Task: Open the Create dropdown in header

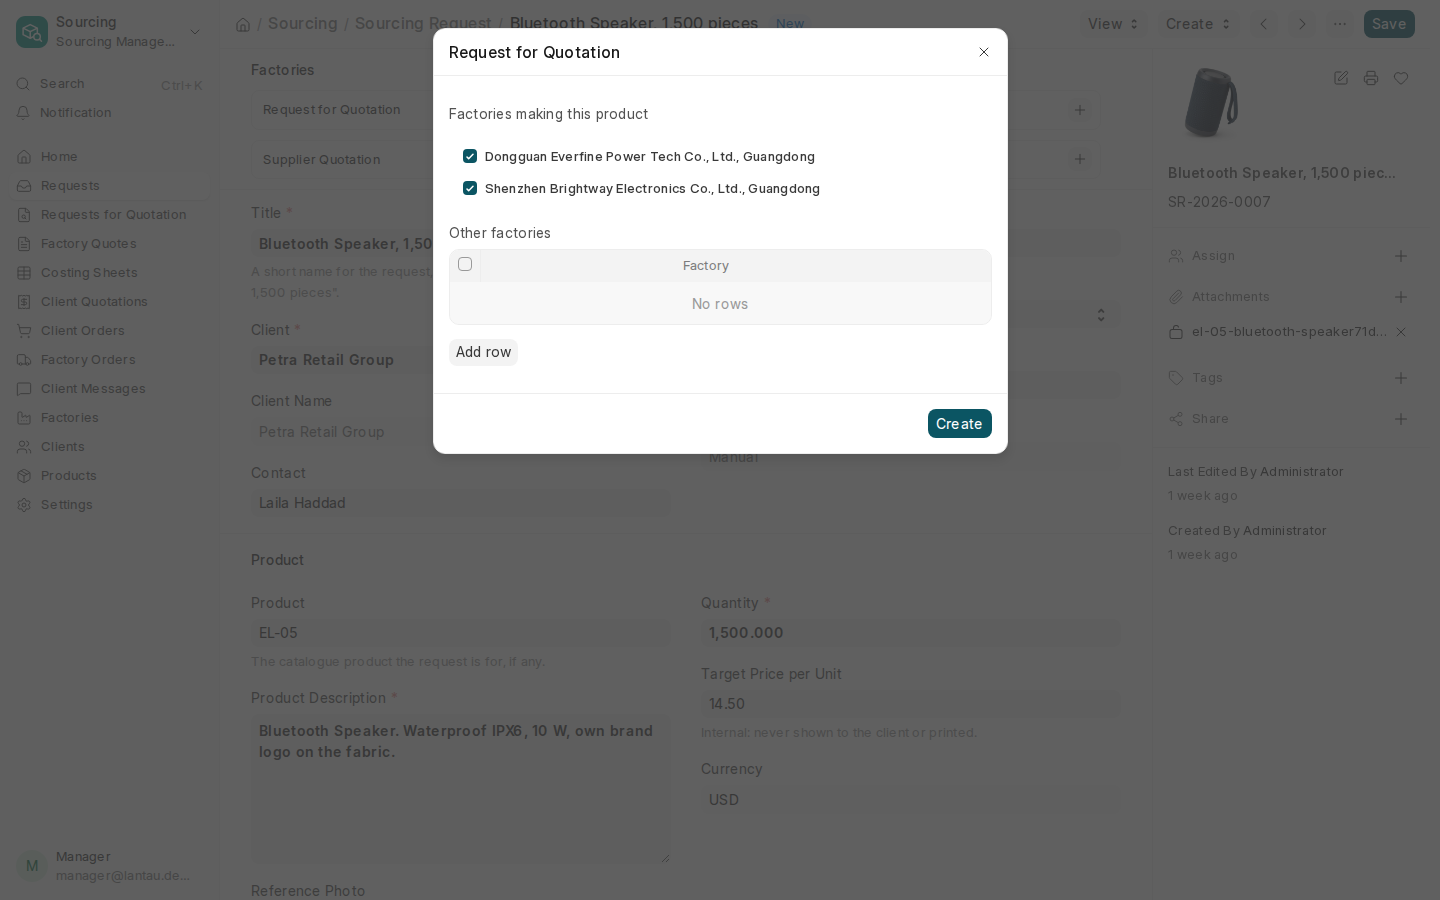Action: tap(1198, 24)
